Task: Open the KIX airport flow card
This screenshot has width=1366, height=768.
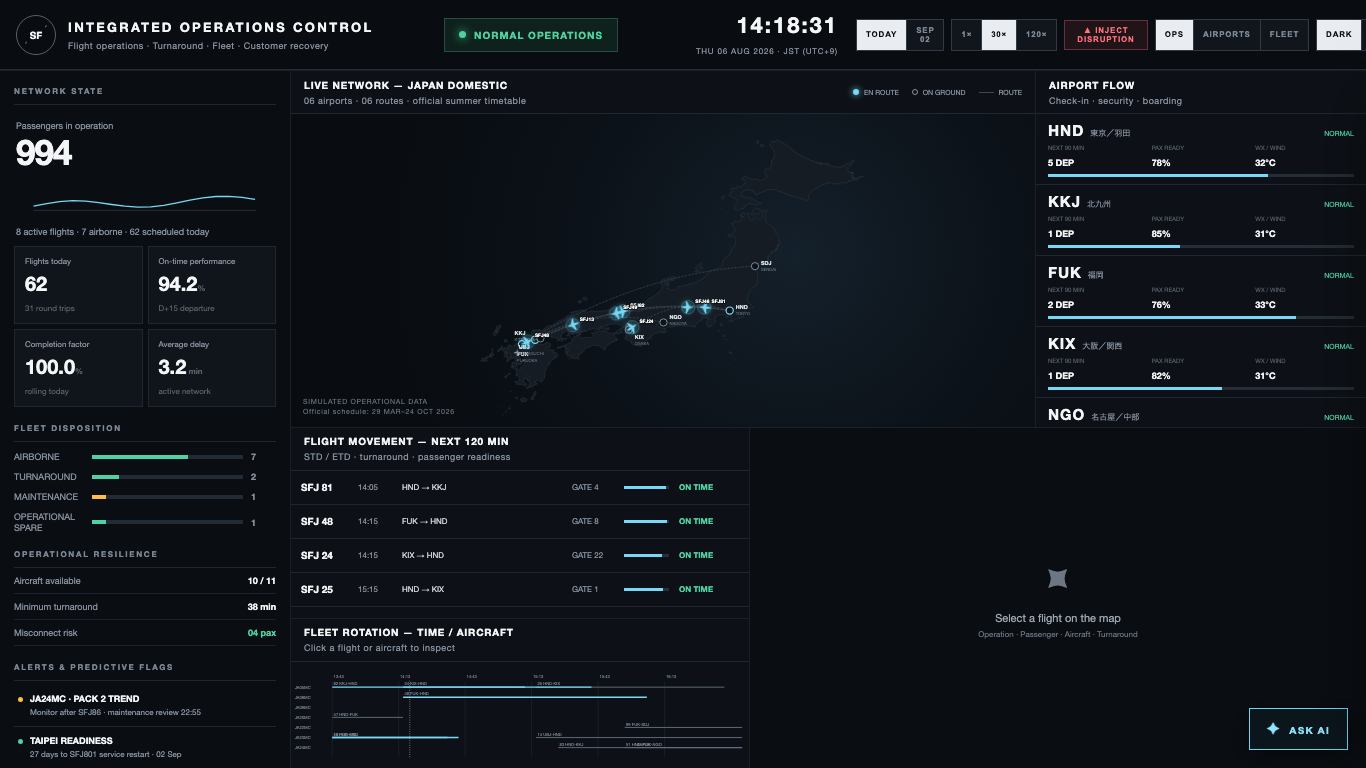Action: [1200, 362]
